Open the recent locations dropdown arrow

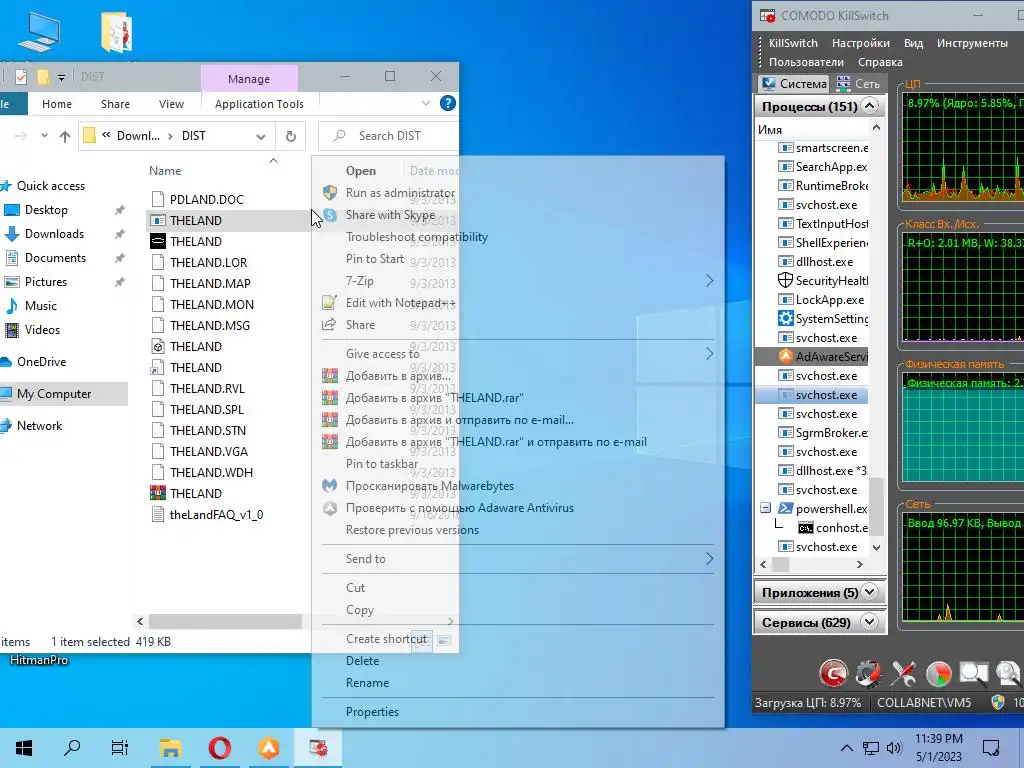pos(44,136)
